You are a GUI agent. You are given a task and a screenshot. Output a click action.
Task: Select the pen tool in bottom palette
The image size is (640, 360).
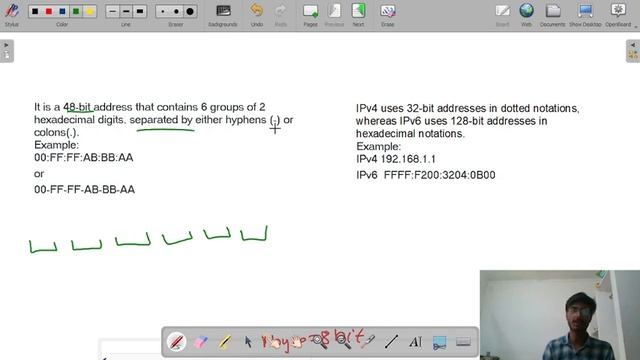[177, 342]
